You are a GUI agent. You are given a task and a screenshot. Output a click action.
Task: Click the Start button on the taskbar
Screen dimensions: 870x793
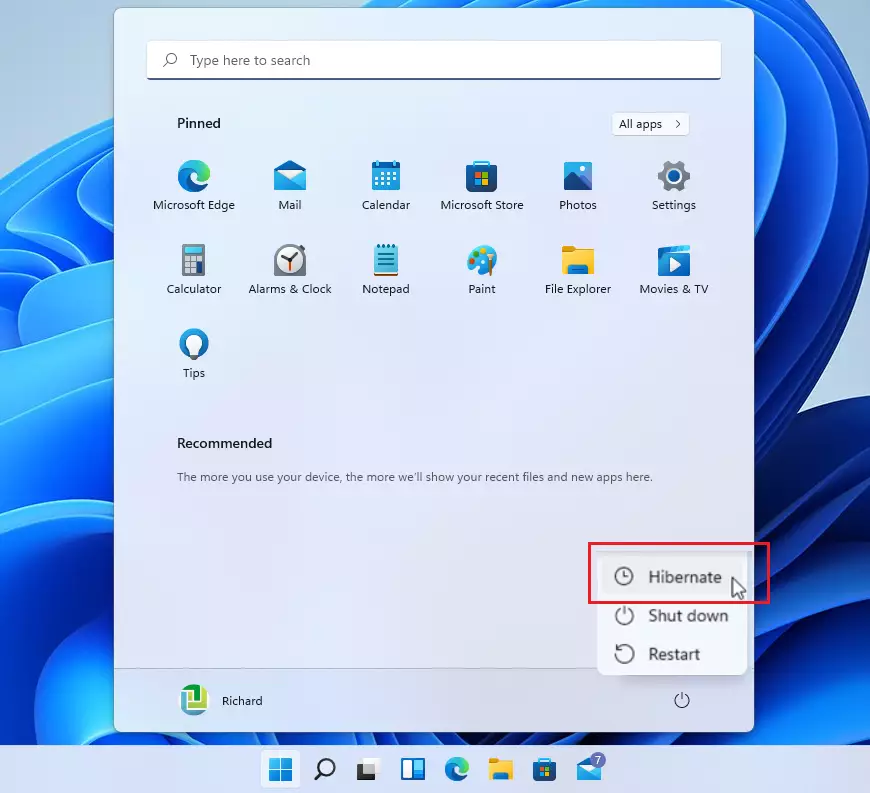click(x=280, y=769)
